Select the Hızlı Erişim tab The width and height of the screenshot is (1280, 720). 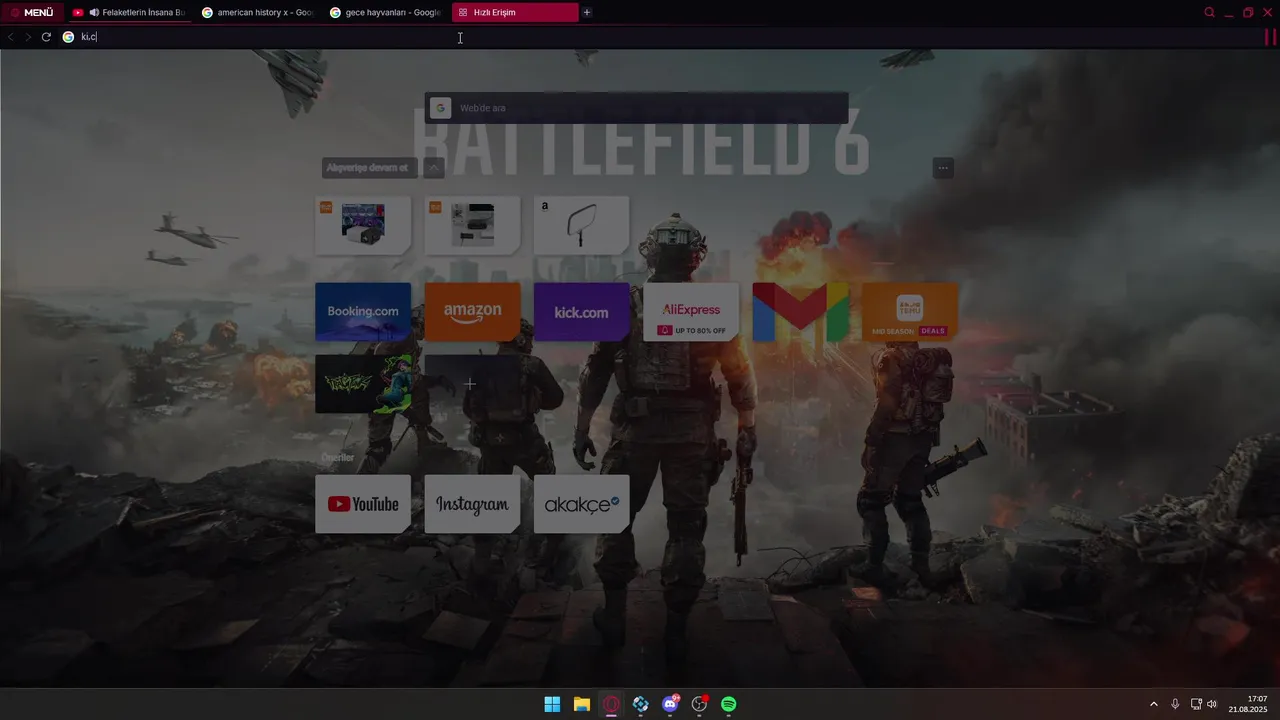pos(514,12)
